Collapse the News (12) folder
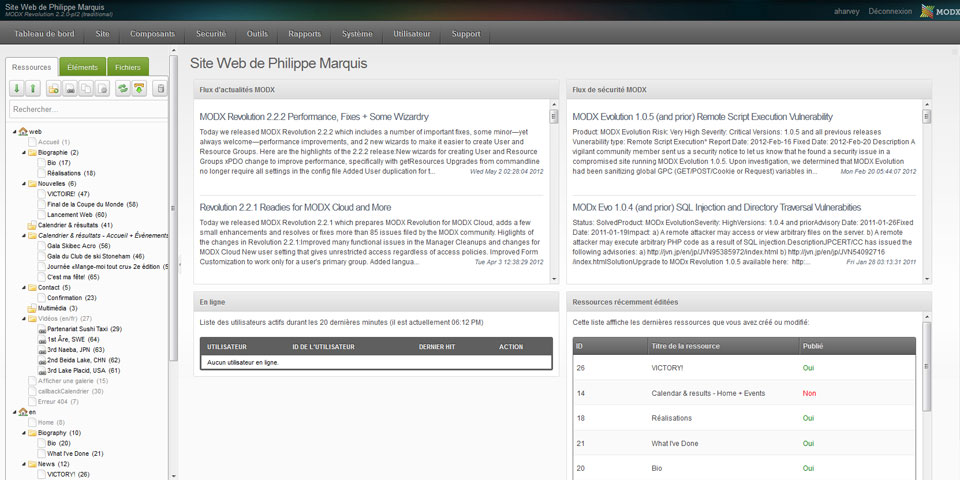The height and width of the screenshot is (480, 960). (x=24, y=464)
